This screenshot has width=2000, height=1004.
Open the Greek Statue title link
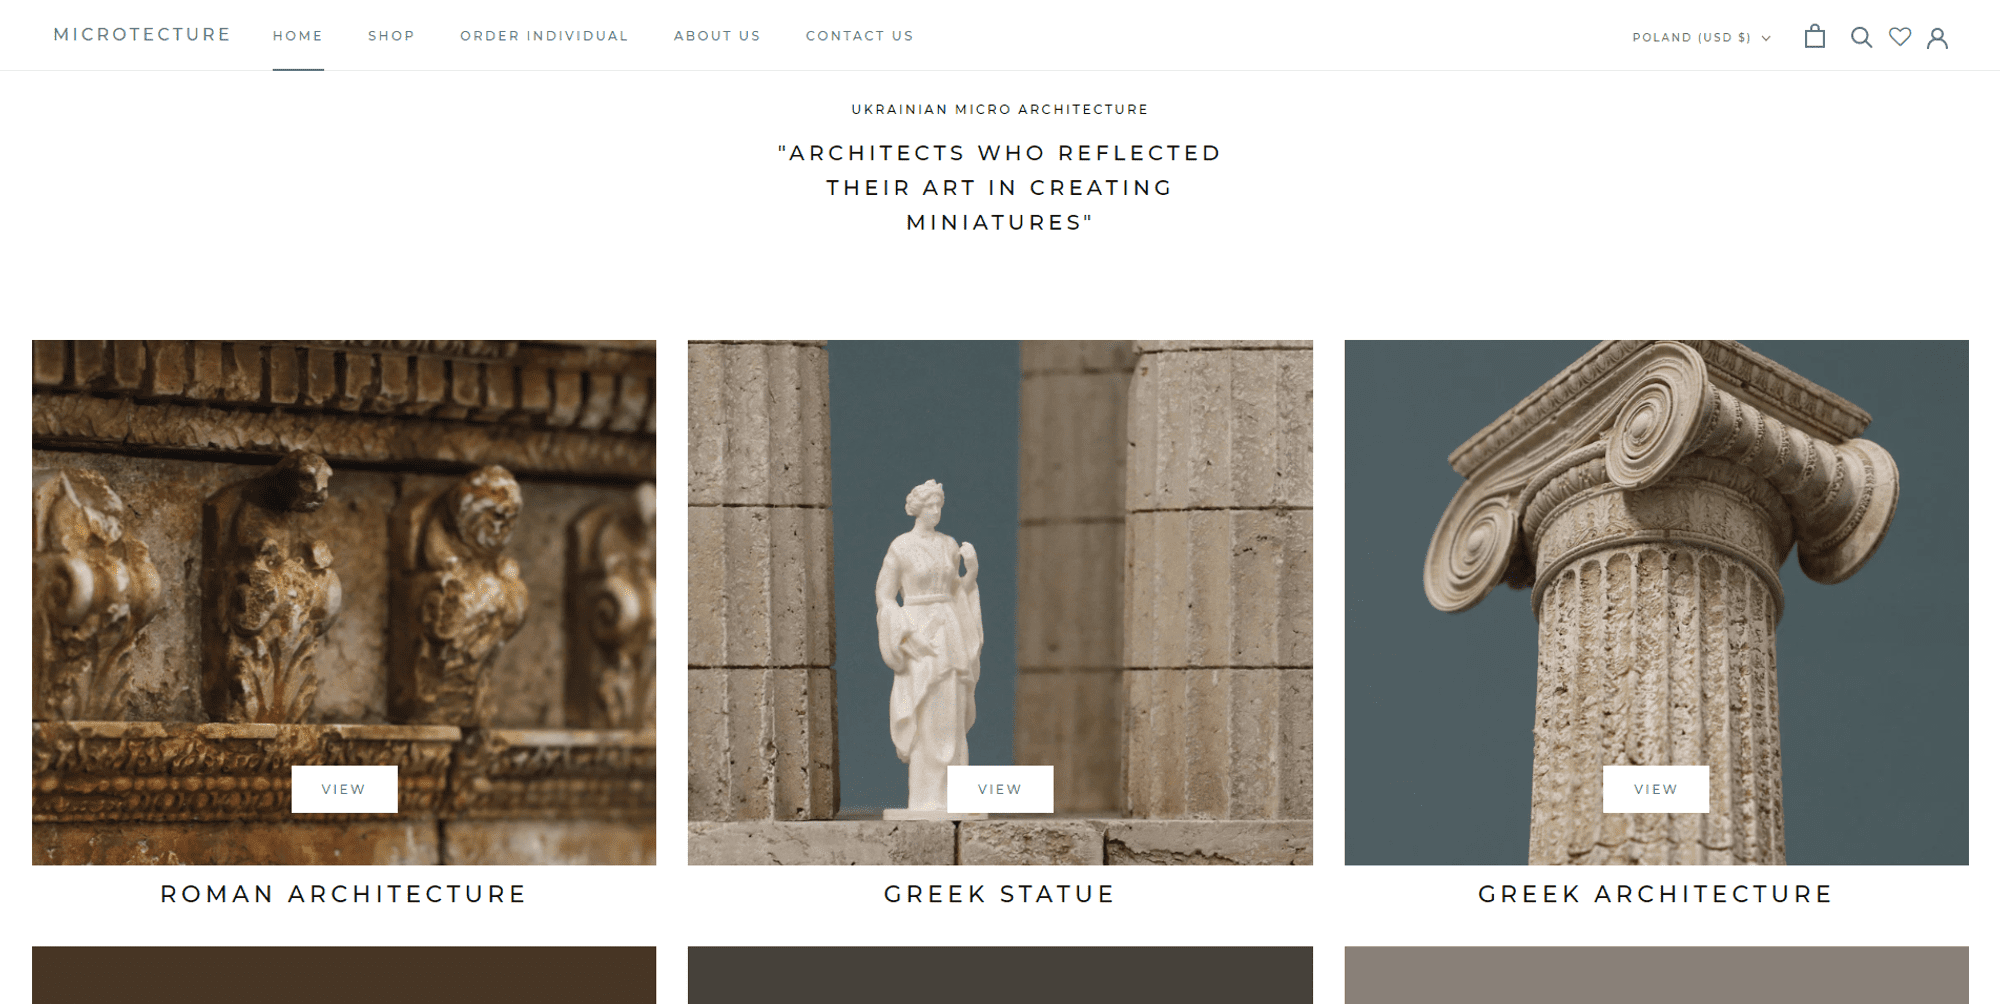pyautogui.click(x=1000, y=894)
